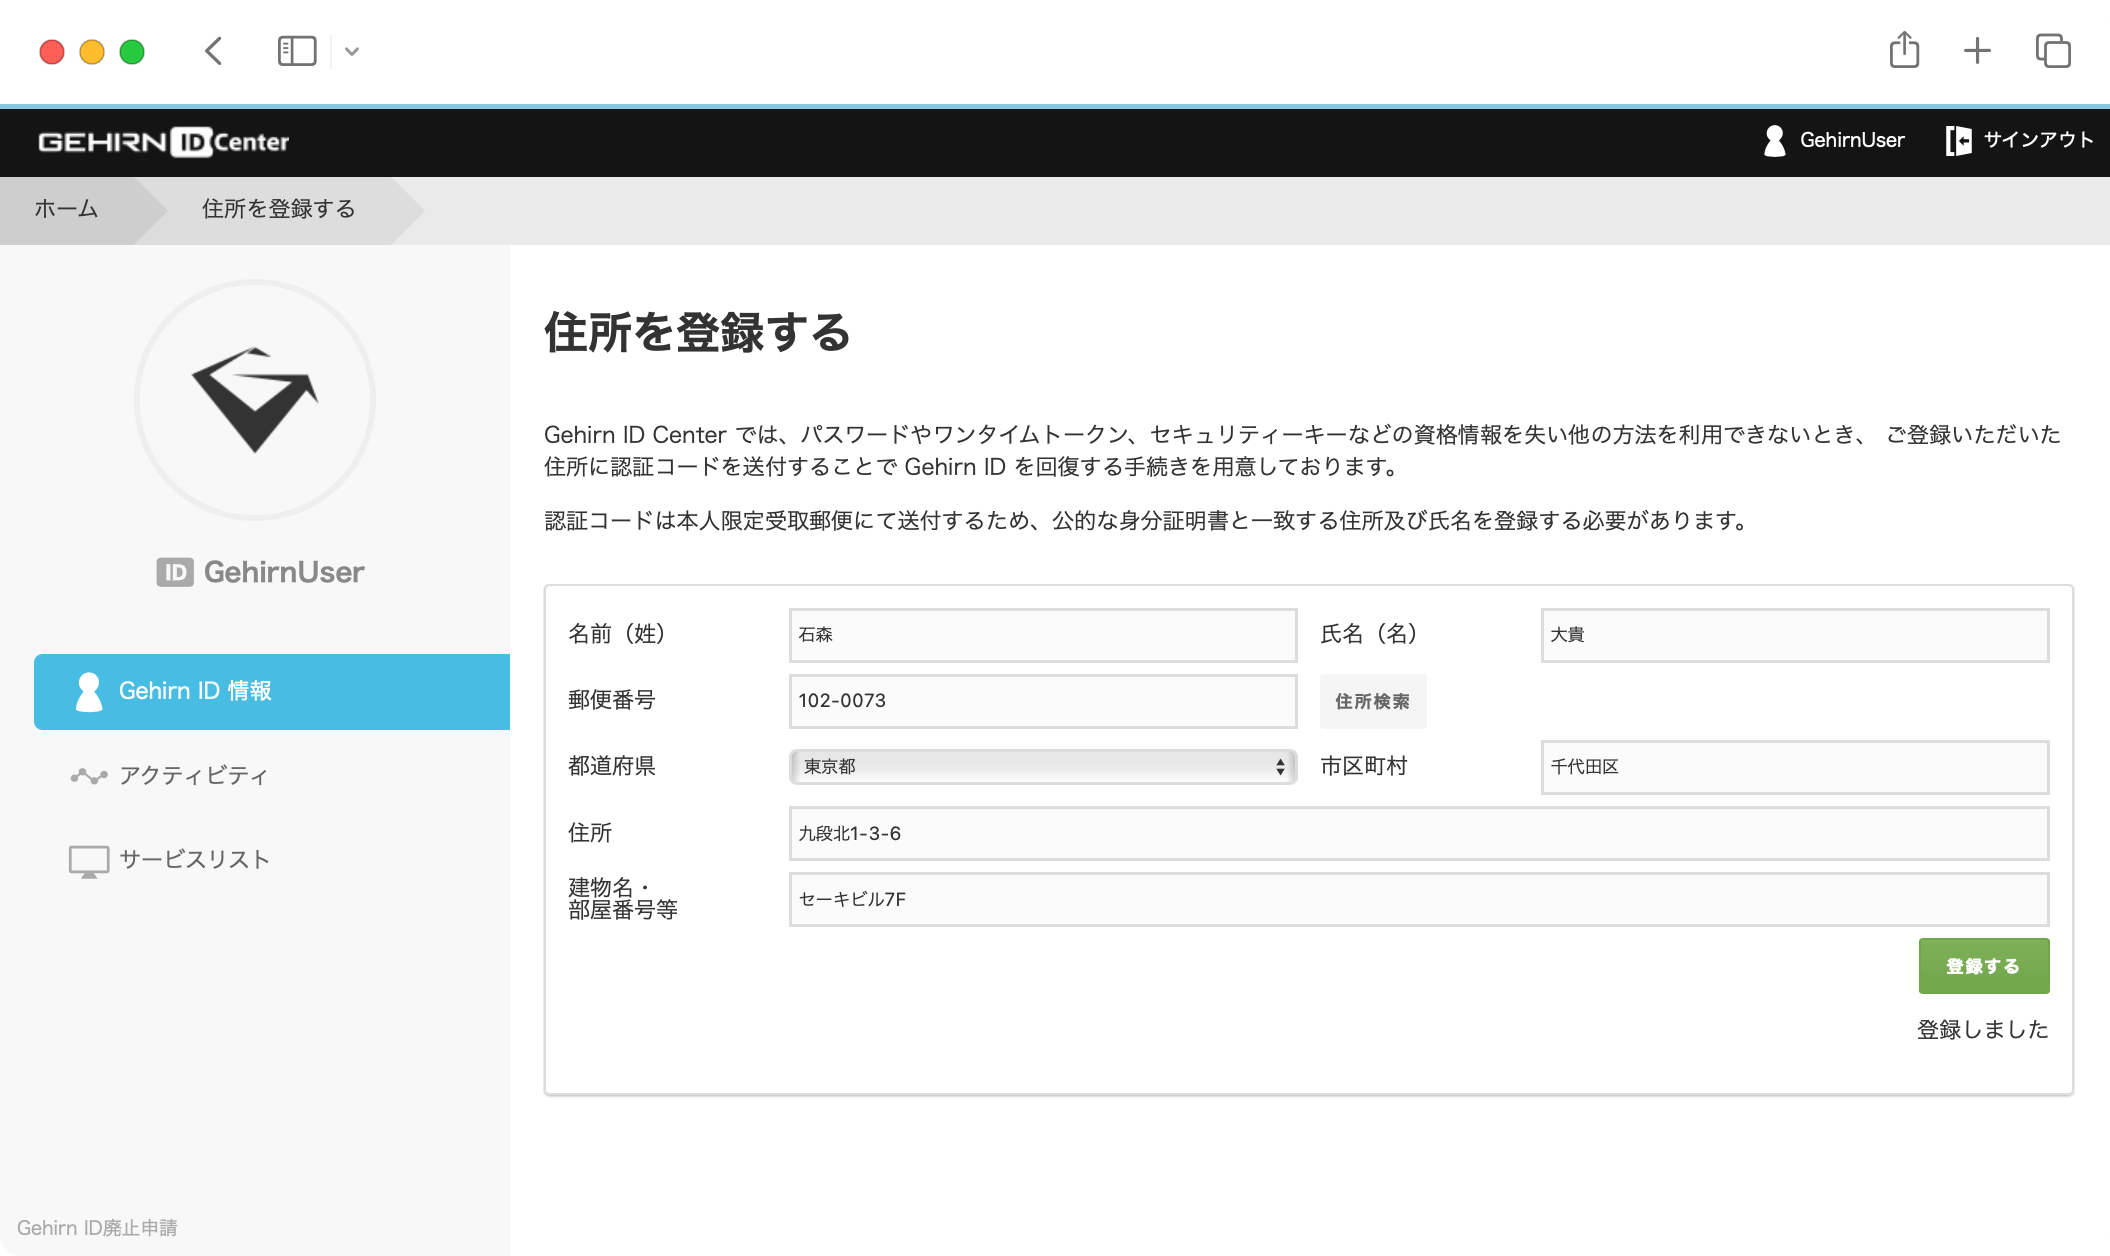Open サービスリスト in sidebar
The image size is (2110, 1256).
pyautogui.click(x=194, y=860)
